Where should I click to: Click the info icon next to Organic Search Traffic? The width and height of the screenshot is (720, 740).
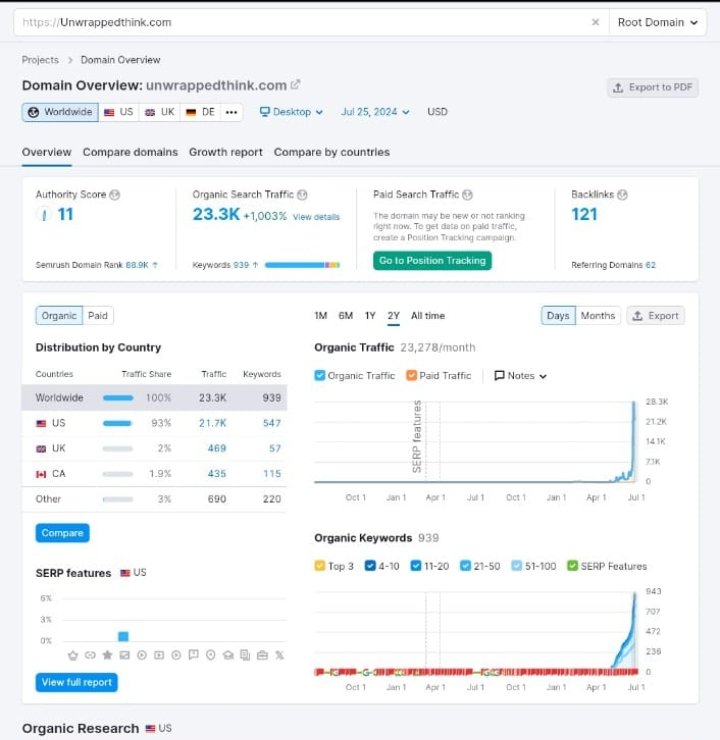pyautogui.click(x=302, y=194)
